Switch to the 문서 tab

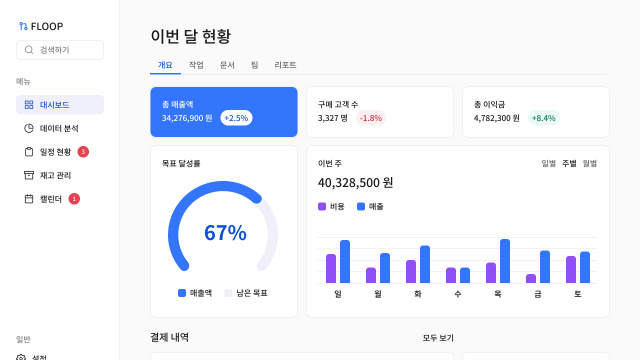tap(227, 65)
